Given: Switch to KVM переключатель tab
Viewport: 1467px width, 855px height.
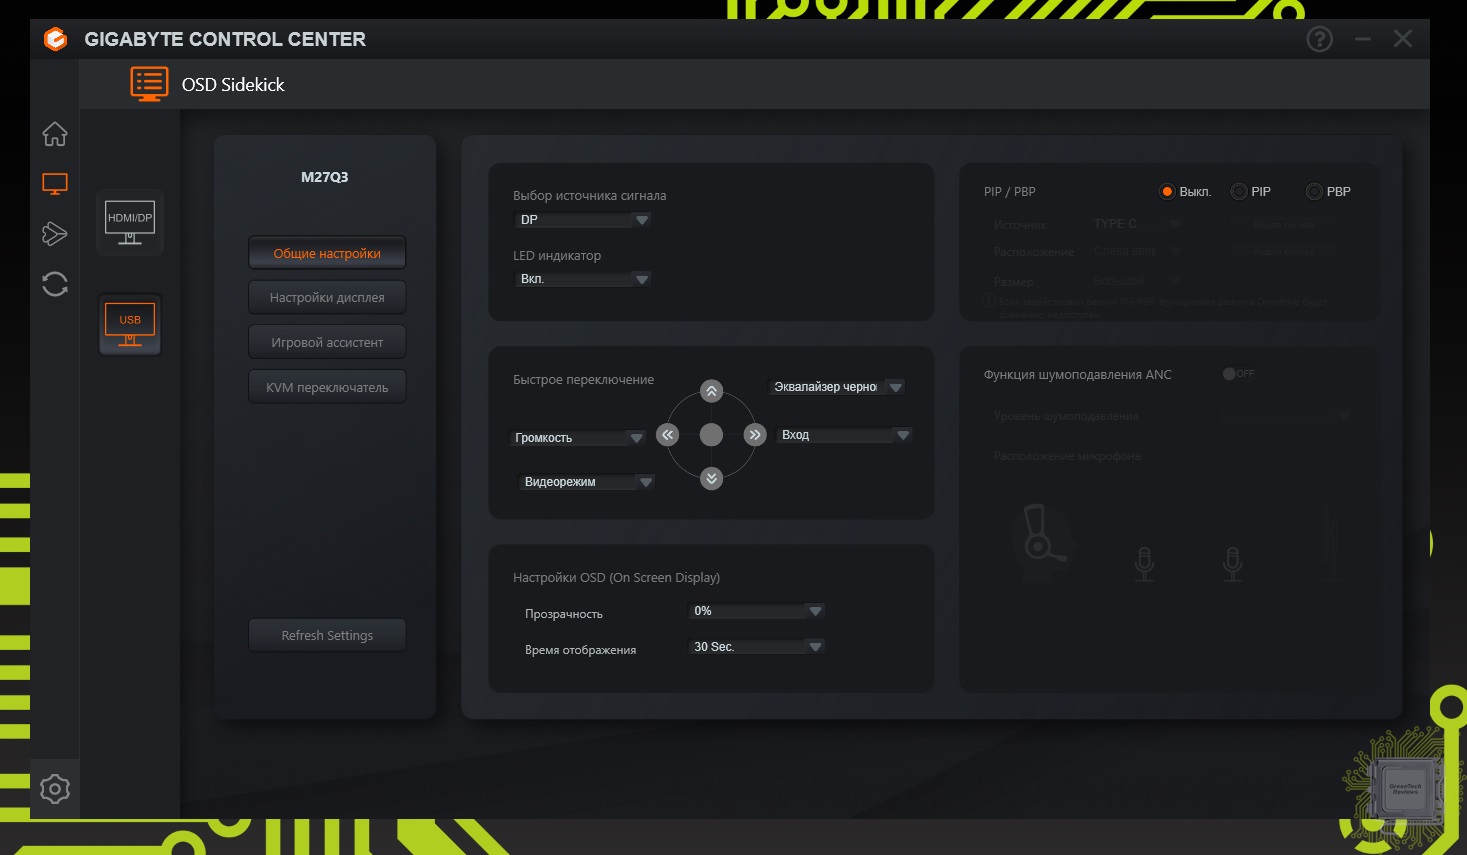Looking at the screenshot, I should point(327,387).
